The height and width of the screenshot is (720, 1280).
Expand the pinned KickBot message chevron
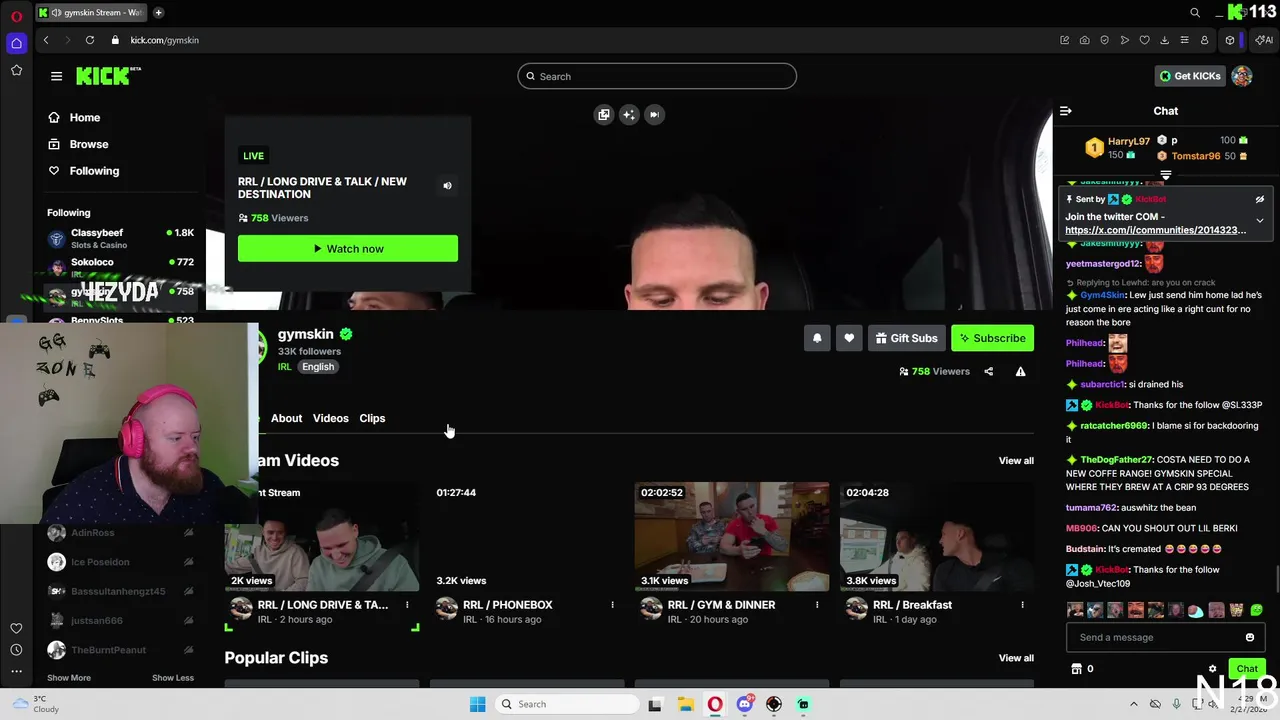click(x=1260, y=220)
